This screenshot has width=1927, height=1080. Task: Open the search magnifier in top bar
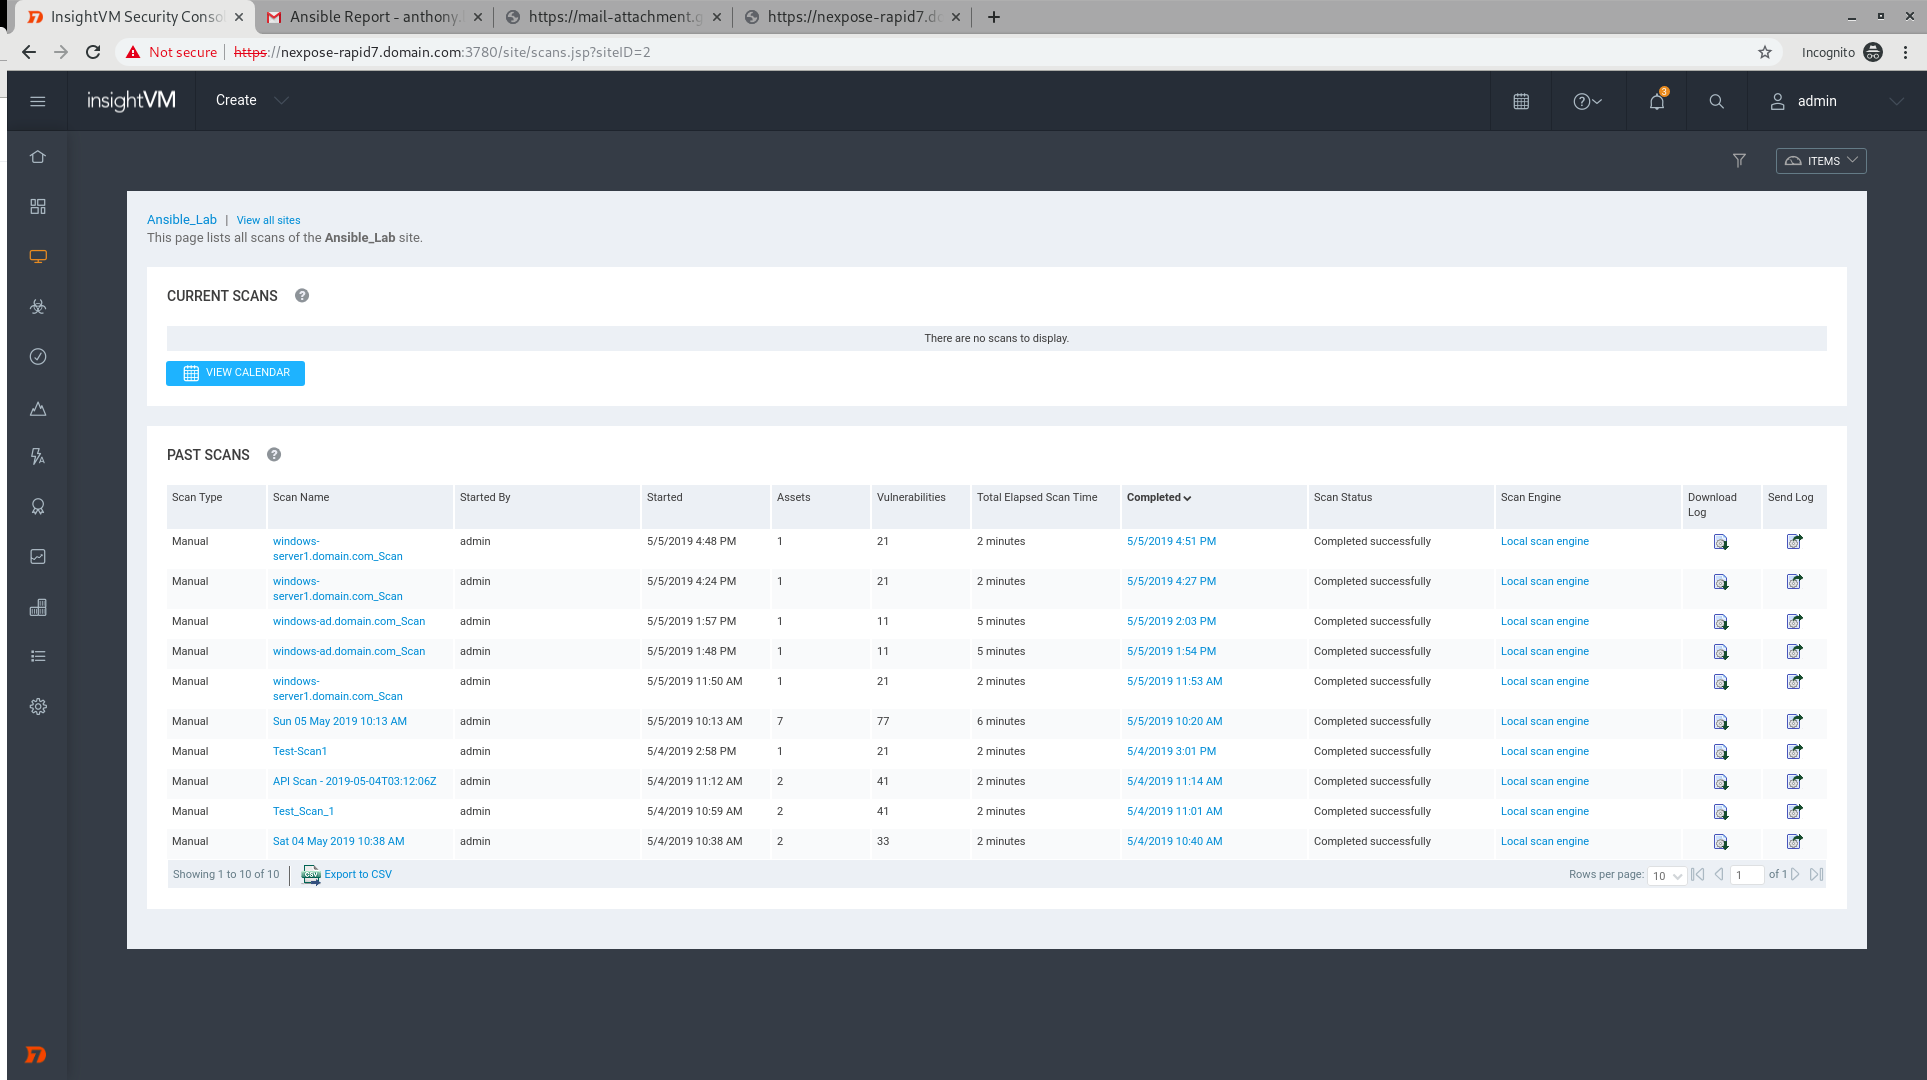click(1716, 101)
